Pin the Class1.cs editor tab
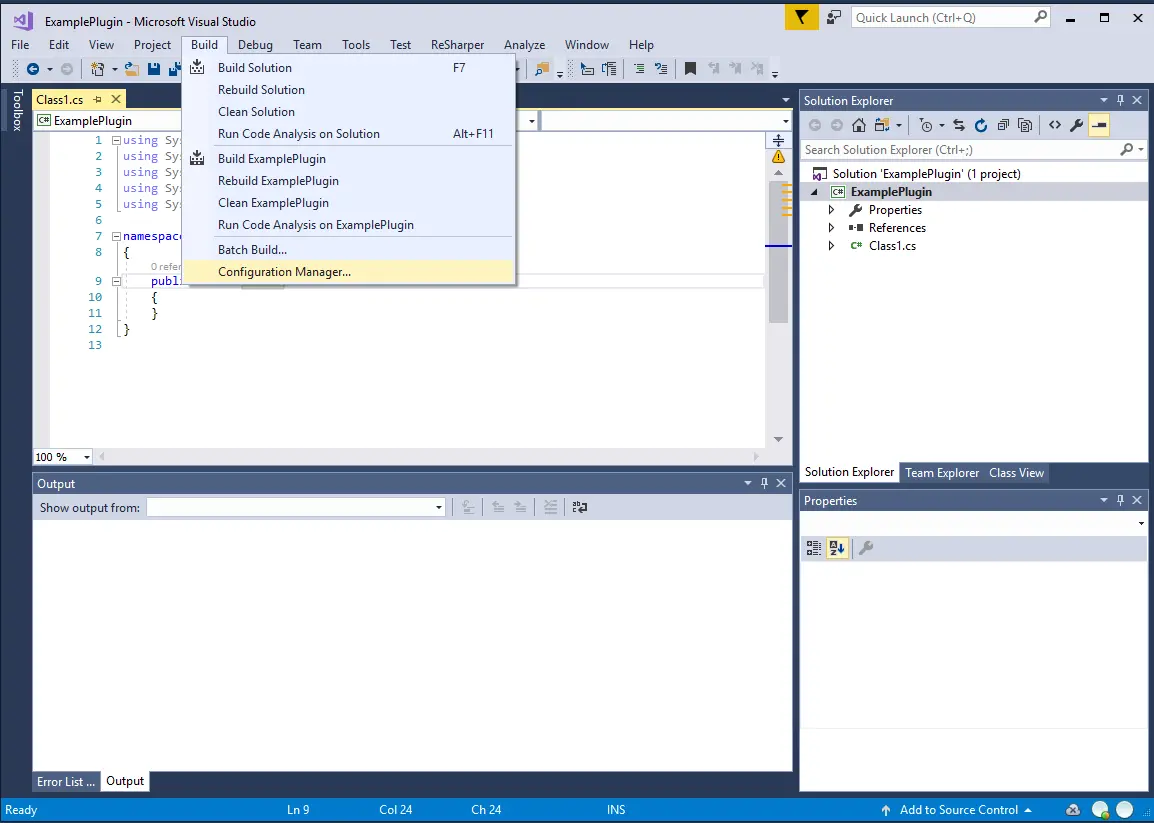 tap(97, 99)
